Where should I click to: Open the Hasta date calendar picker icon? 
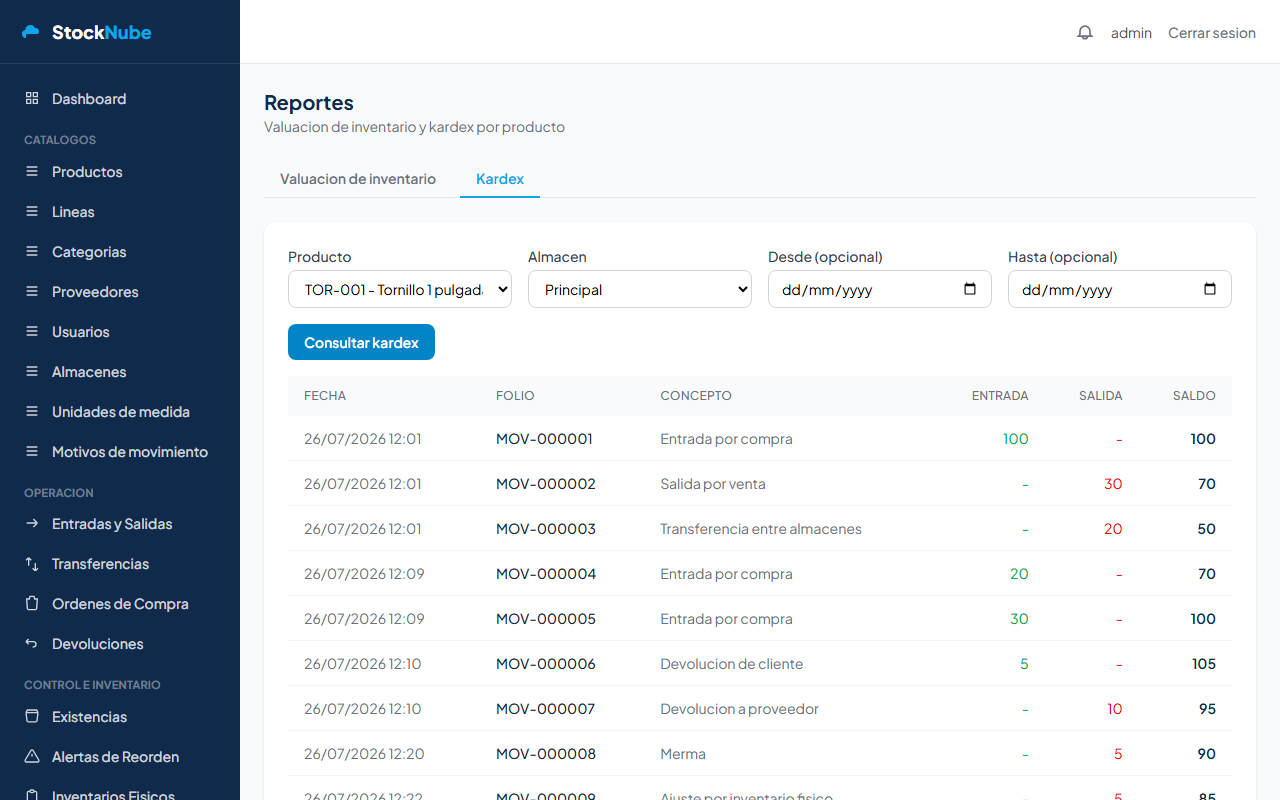(1210, 289)
